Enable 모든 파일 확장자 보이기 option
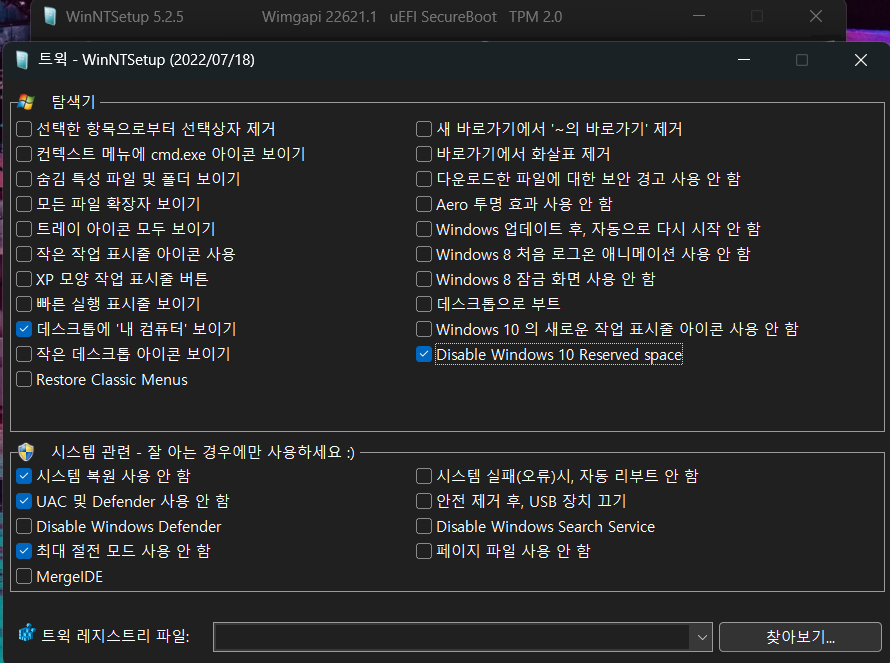 [x=24, y=204]
